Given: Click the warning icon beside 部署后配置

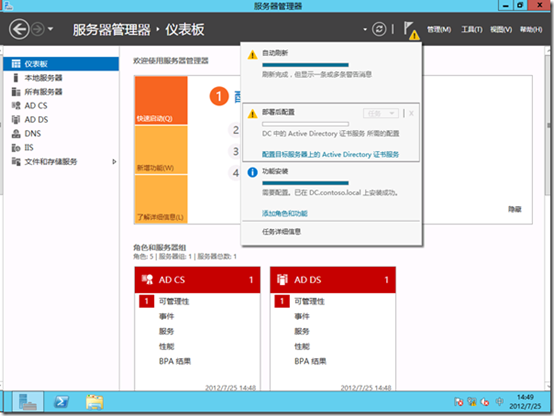Looking at the screenshot, I should pyautogui.click(x=252, y=114).
